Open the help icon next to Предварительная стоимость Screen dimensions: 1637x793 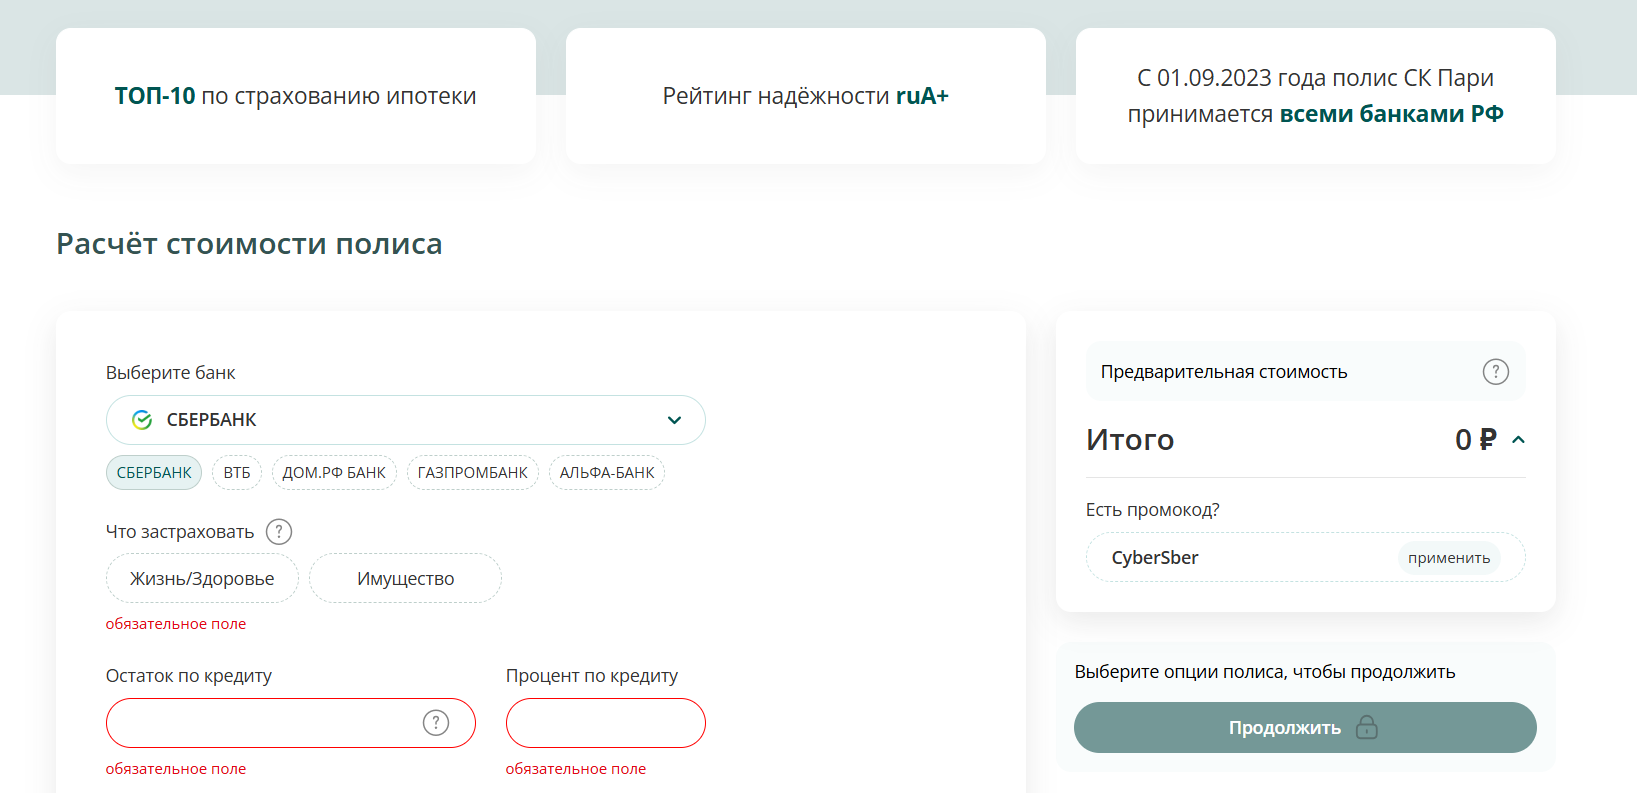(x=1495, y=372)
